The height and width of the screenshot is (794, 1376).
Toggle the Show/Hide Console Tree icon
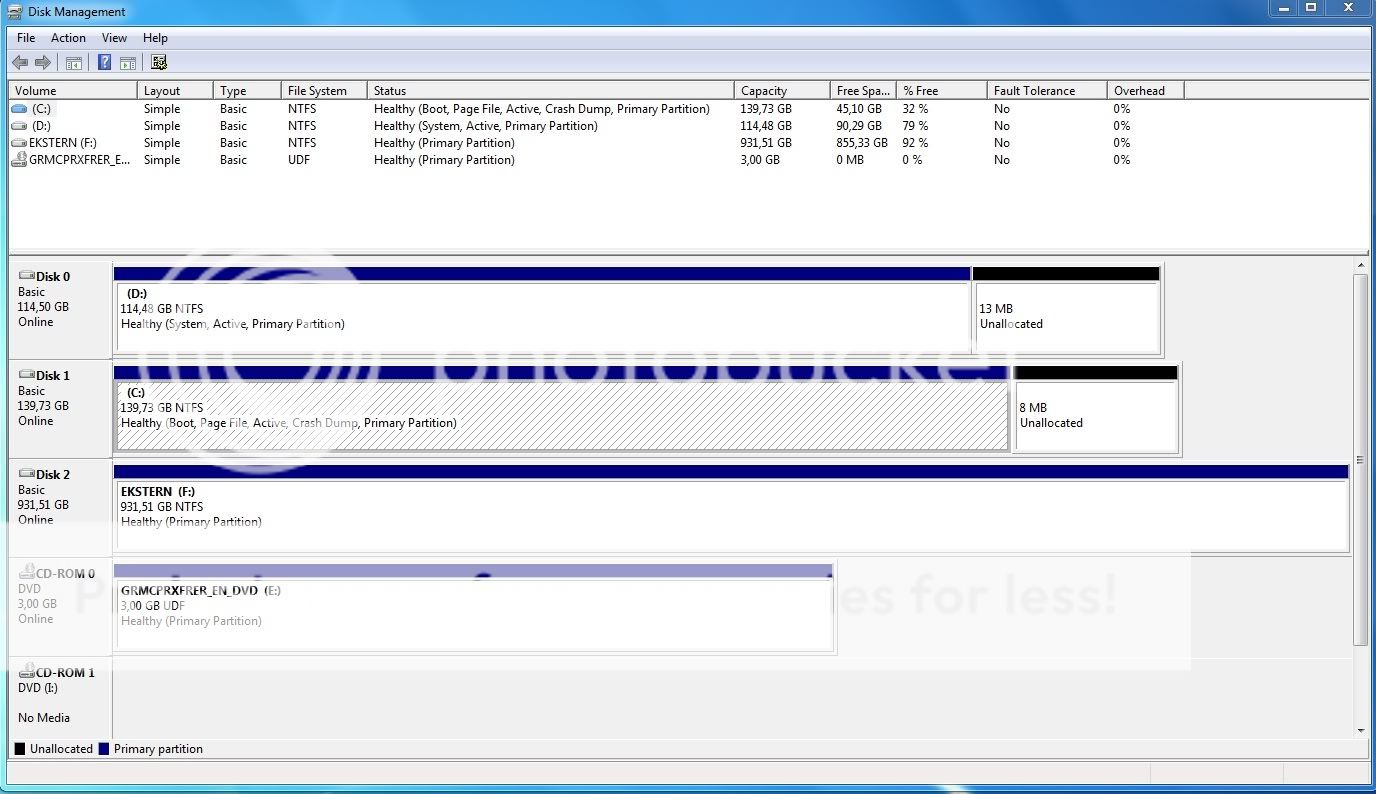tap(74, 63)
